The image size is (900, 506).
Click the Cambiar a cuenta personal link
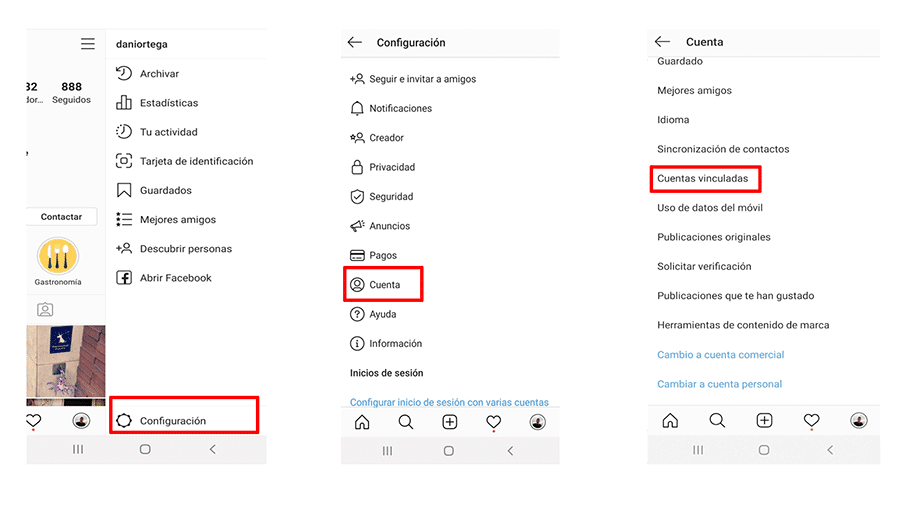pyautogui.click(x=719, y=384)
